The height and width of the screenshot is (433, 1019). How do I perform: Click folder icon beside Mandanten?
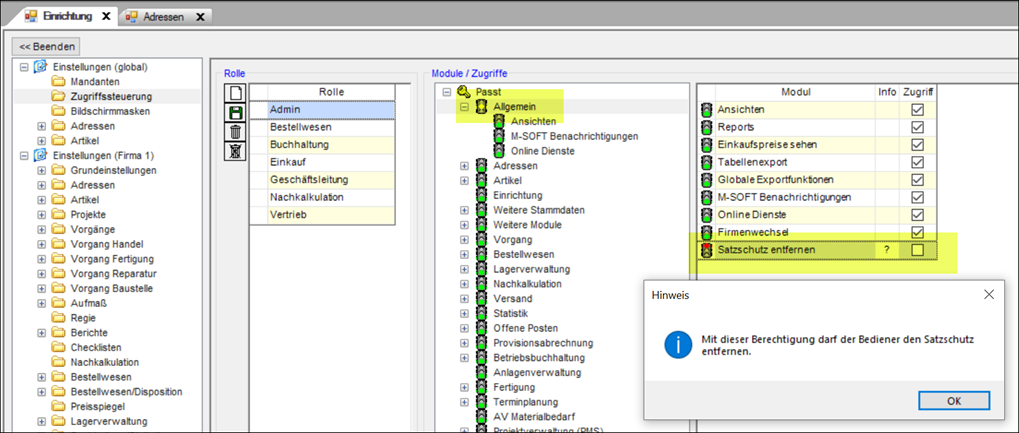coord(58,82)
